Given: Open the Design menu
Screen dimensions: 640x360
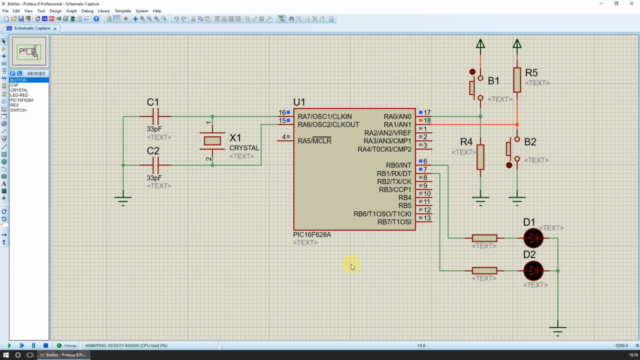Looking at the screenshot, I should pos(56,11).
